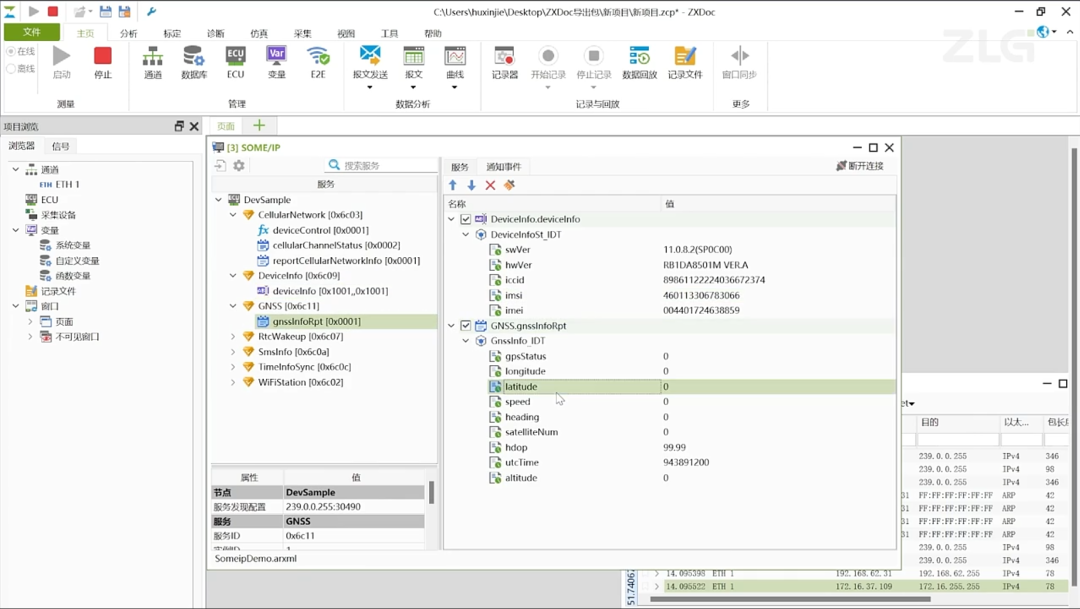Click the wrench tool icon in title bar
Image resolution: width=1080 pixels, height=609 pixels.
pyautogui.click(x=152, y=12)
